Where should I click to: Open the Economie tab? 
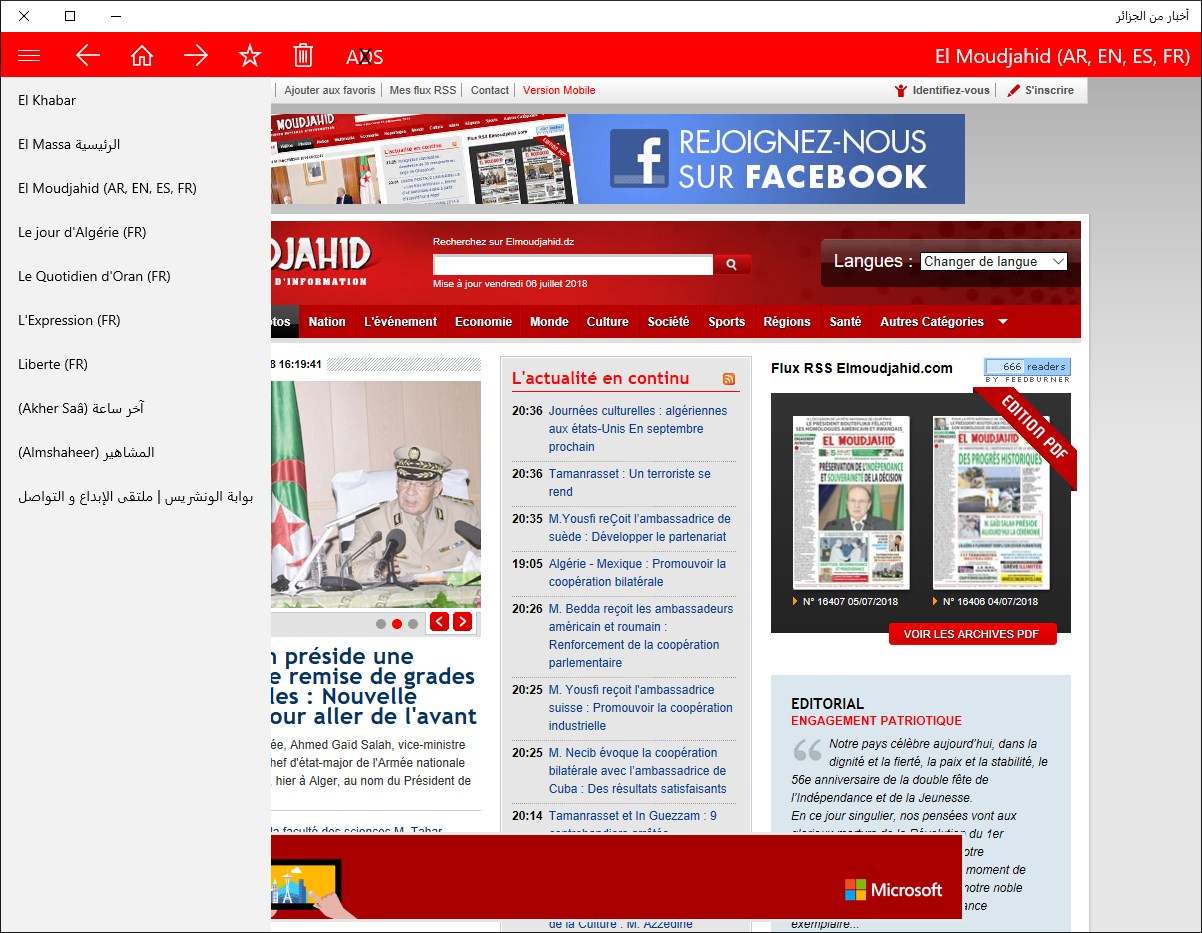click(x=483, y=322)
